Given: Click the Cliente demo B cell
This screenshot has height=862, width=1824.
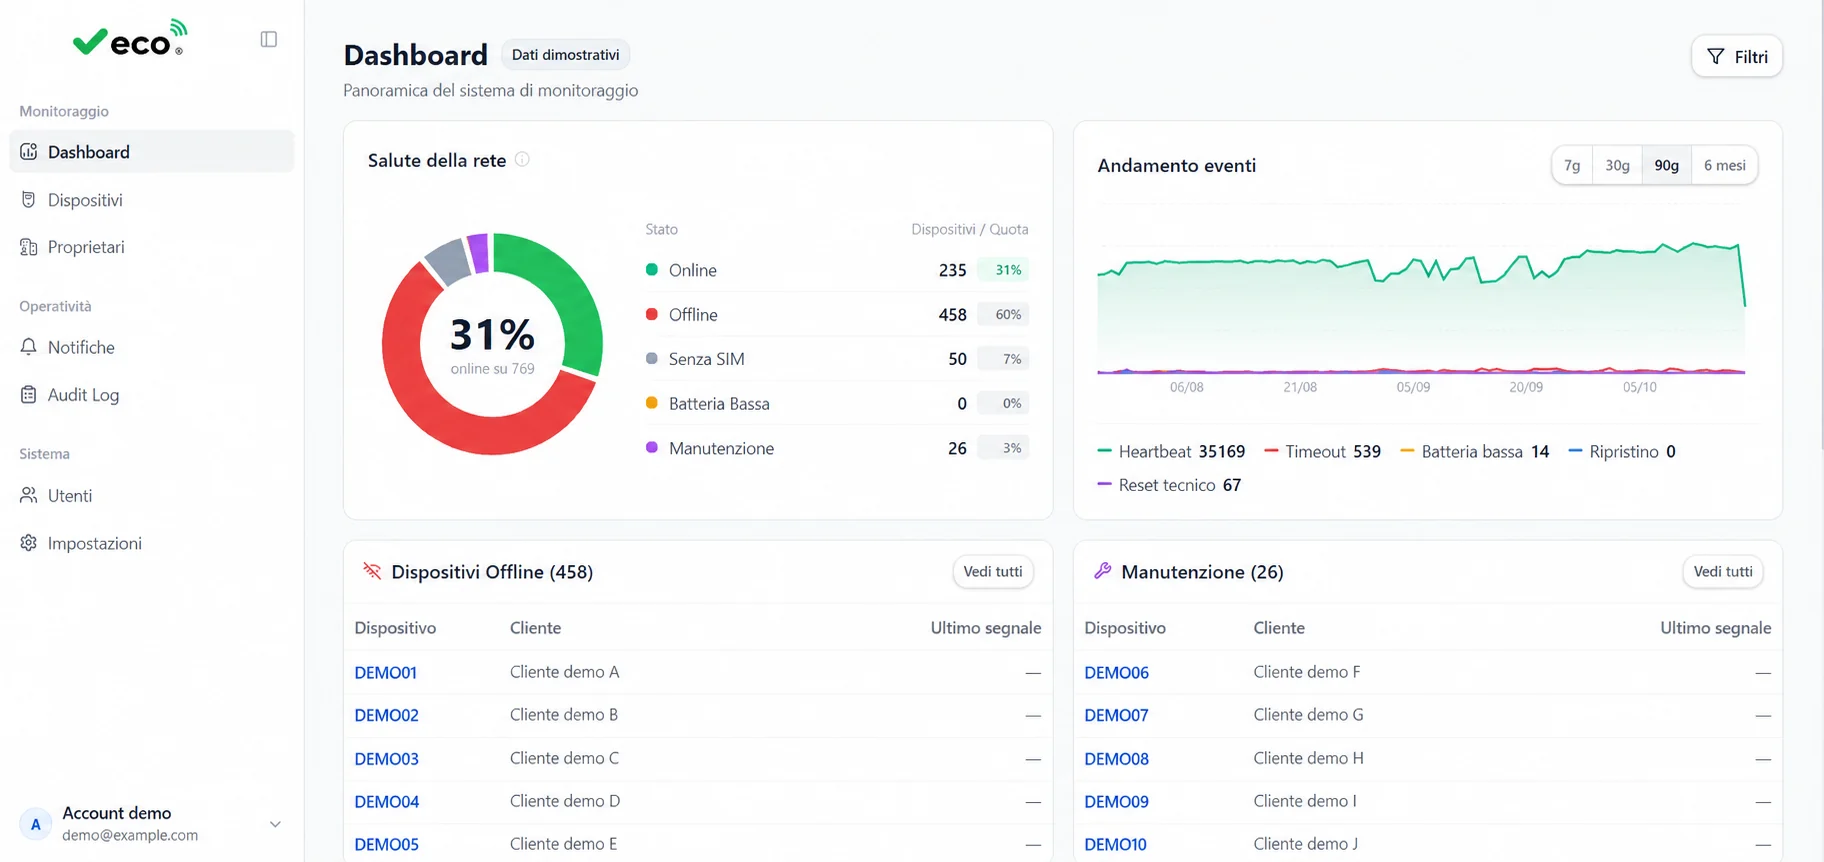Looking at the screenshot, I should (564, 715).
